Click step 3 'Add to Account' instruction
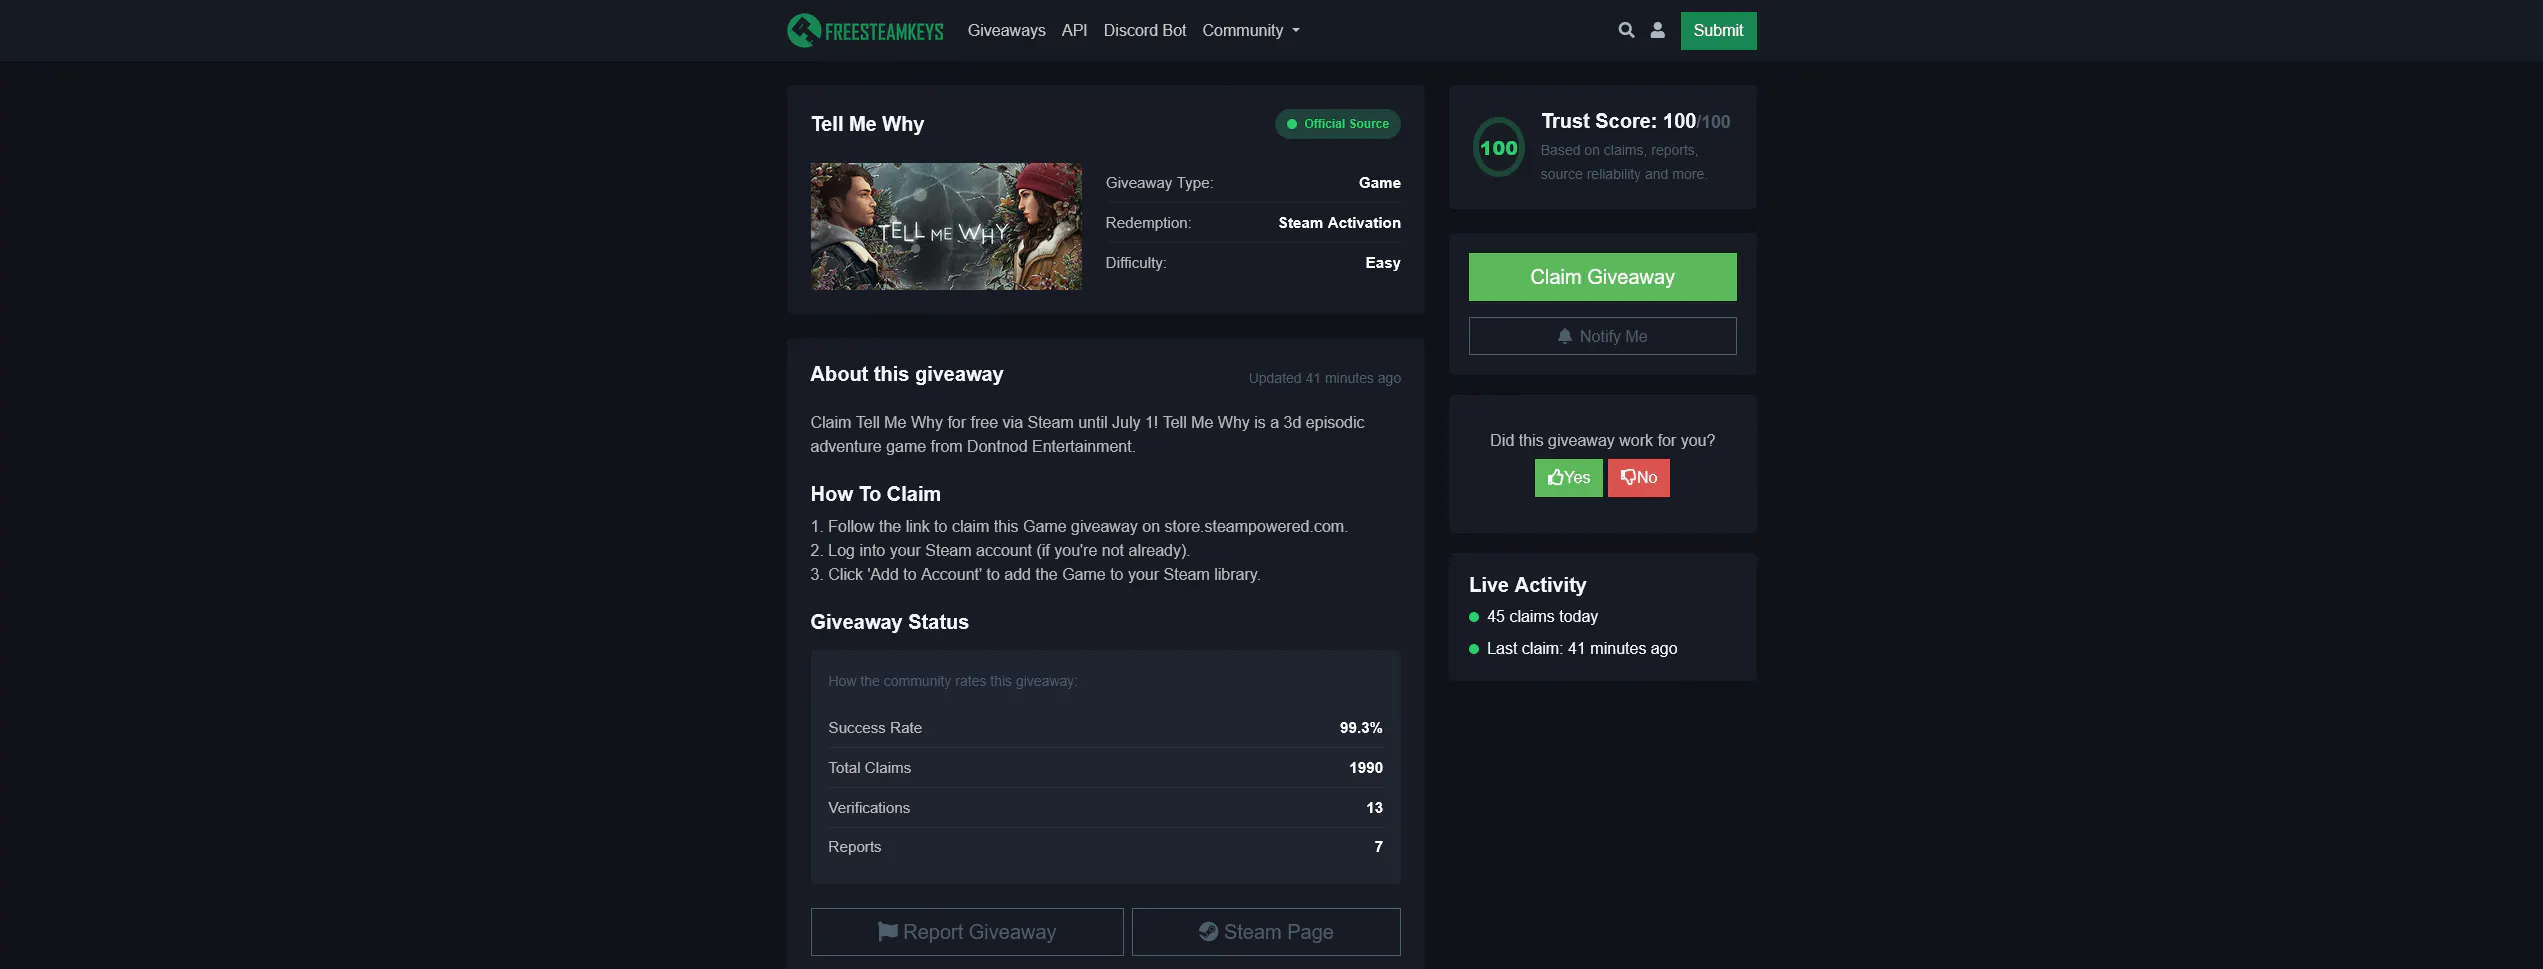The width and height of the screenshot is (2543, 969). [1035, 575]
